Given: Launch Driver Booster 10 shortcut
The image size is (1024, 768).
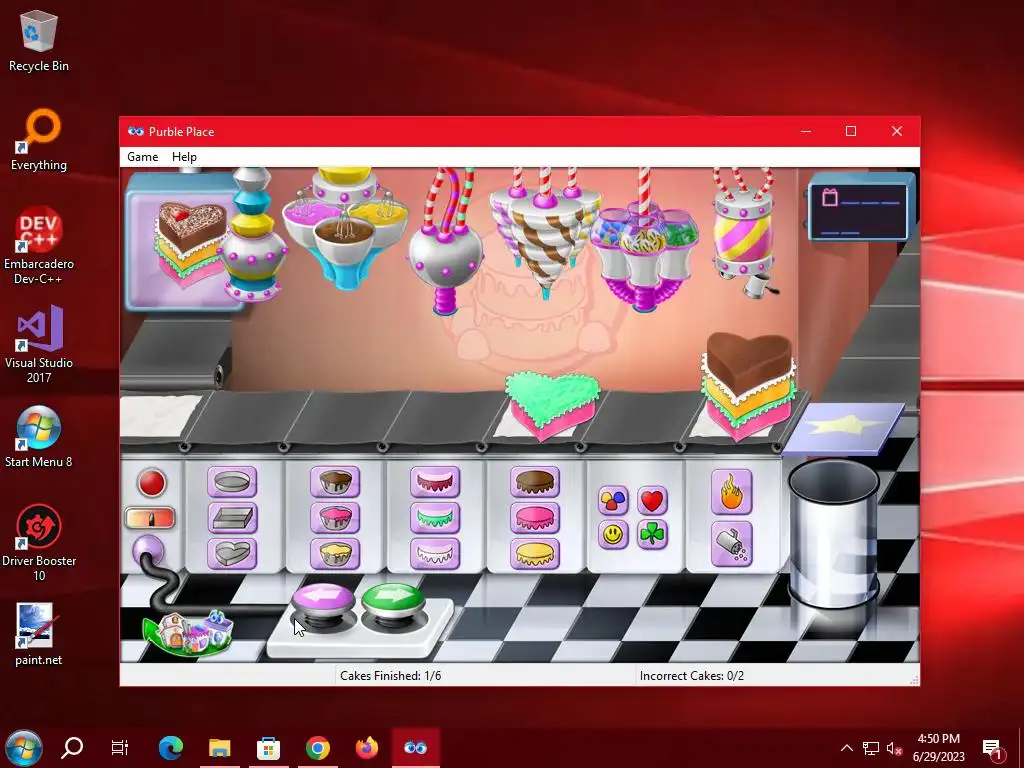Looking at the screenshot, I should pos(39,543).
